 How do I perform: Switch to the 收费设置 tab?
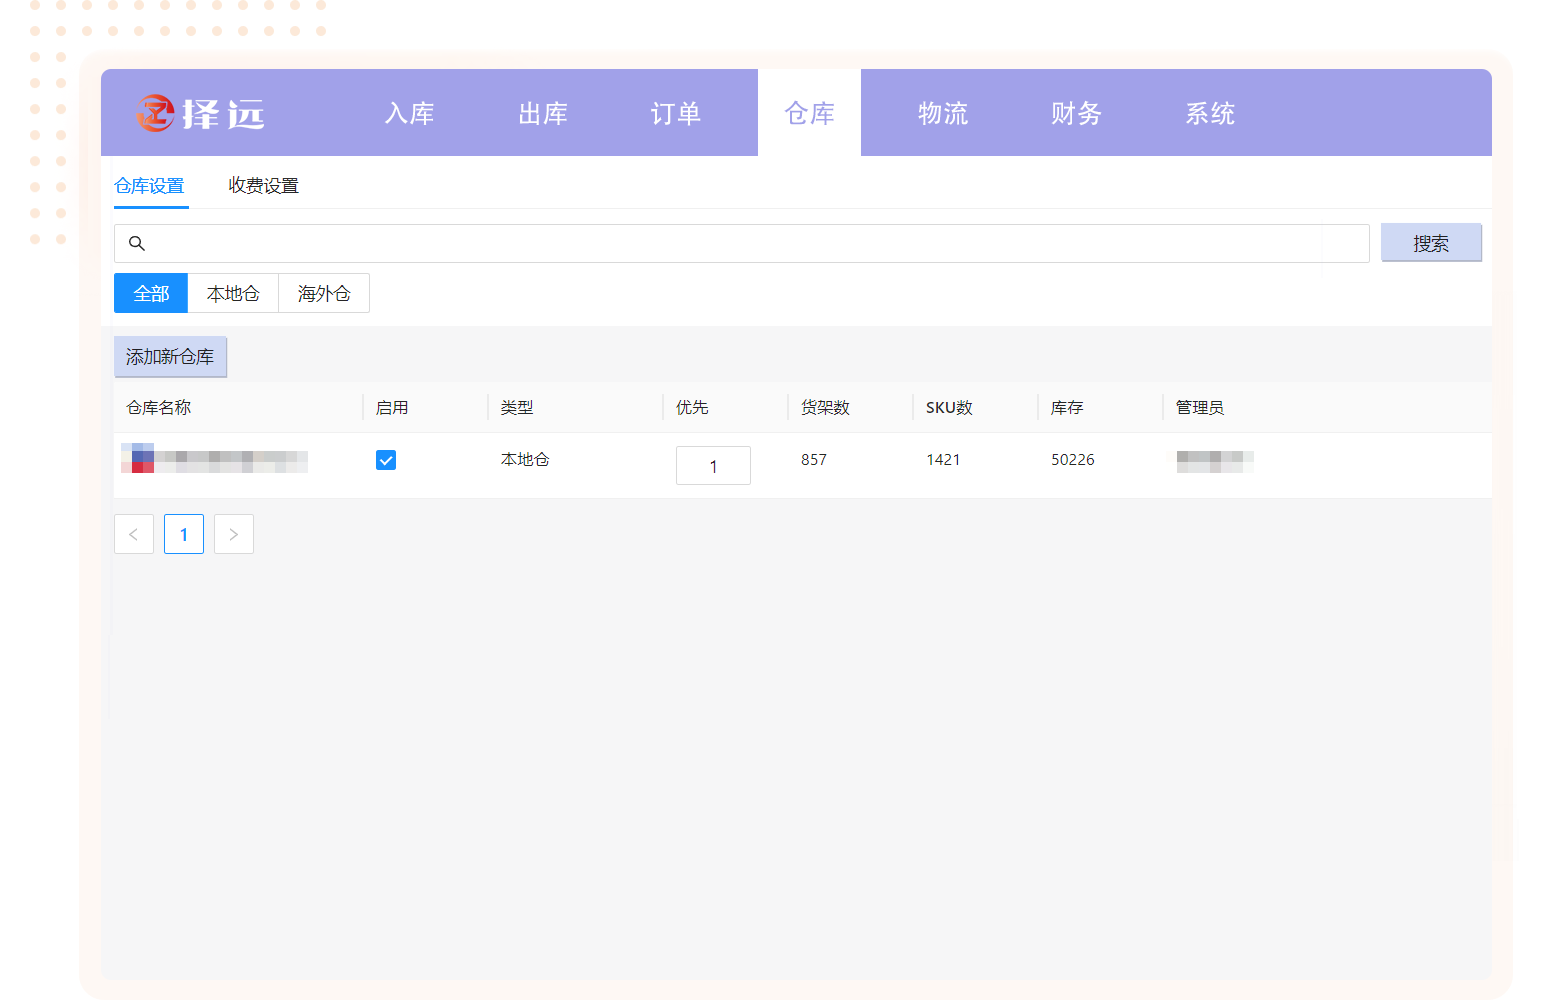(x=263, y=186)
